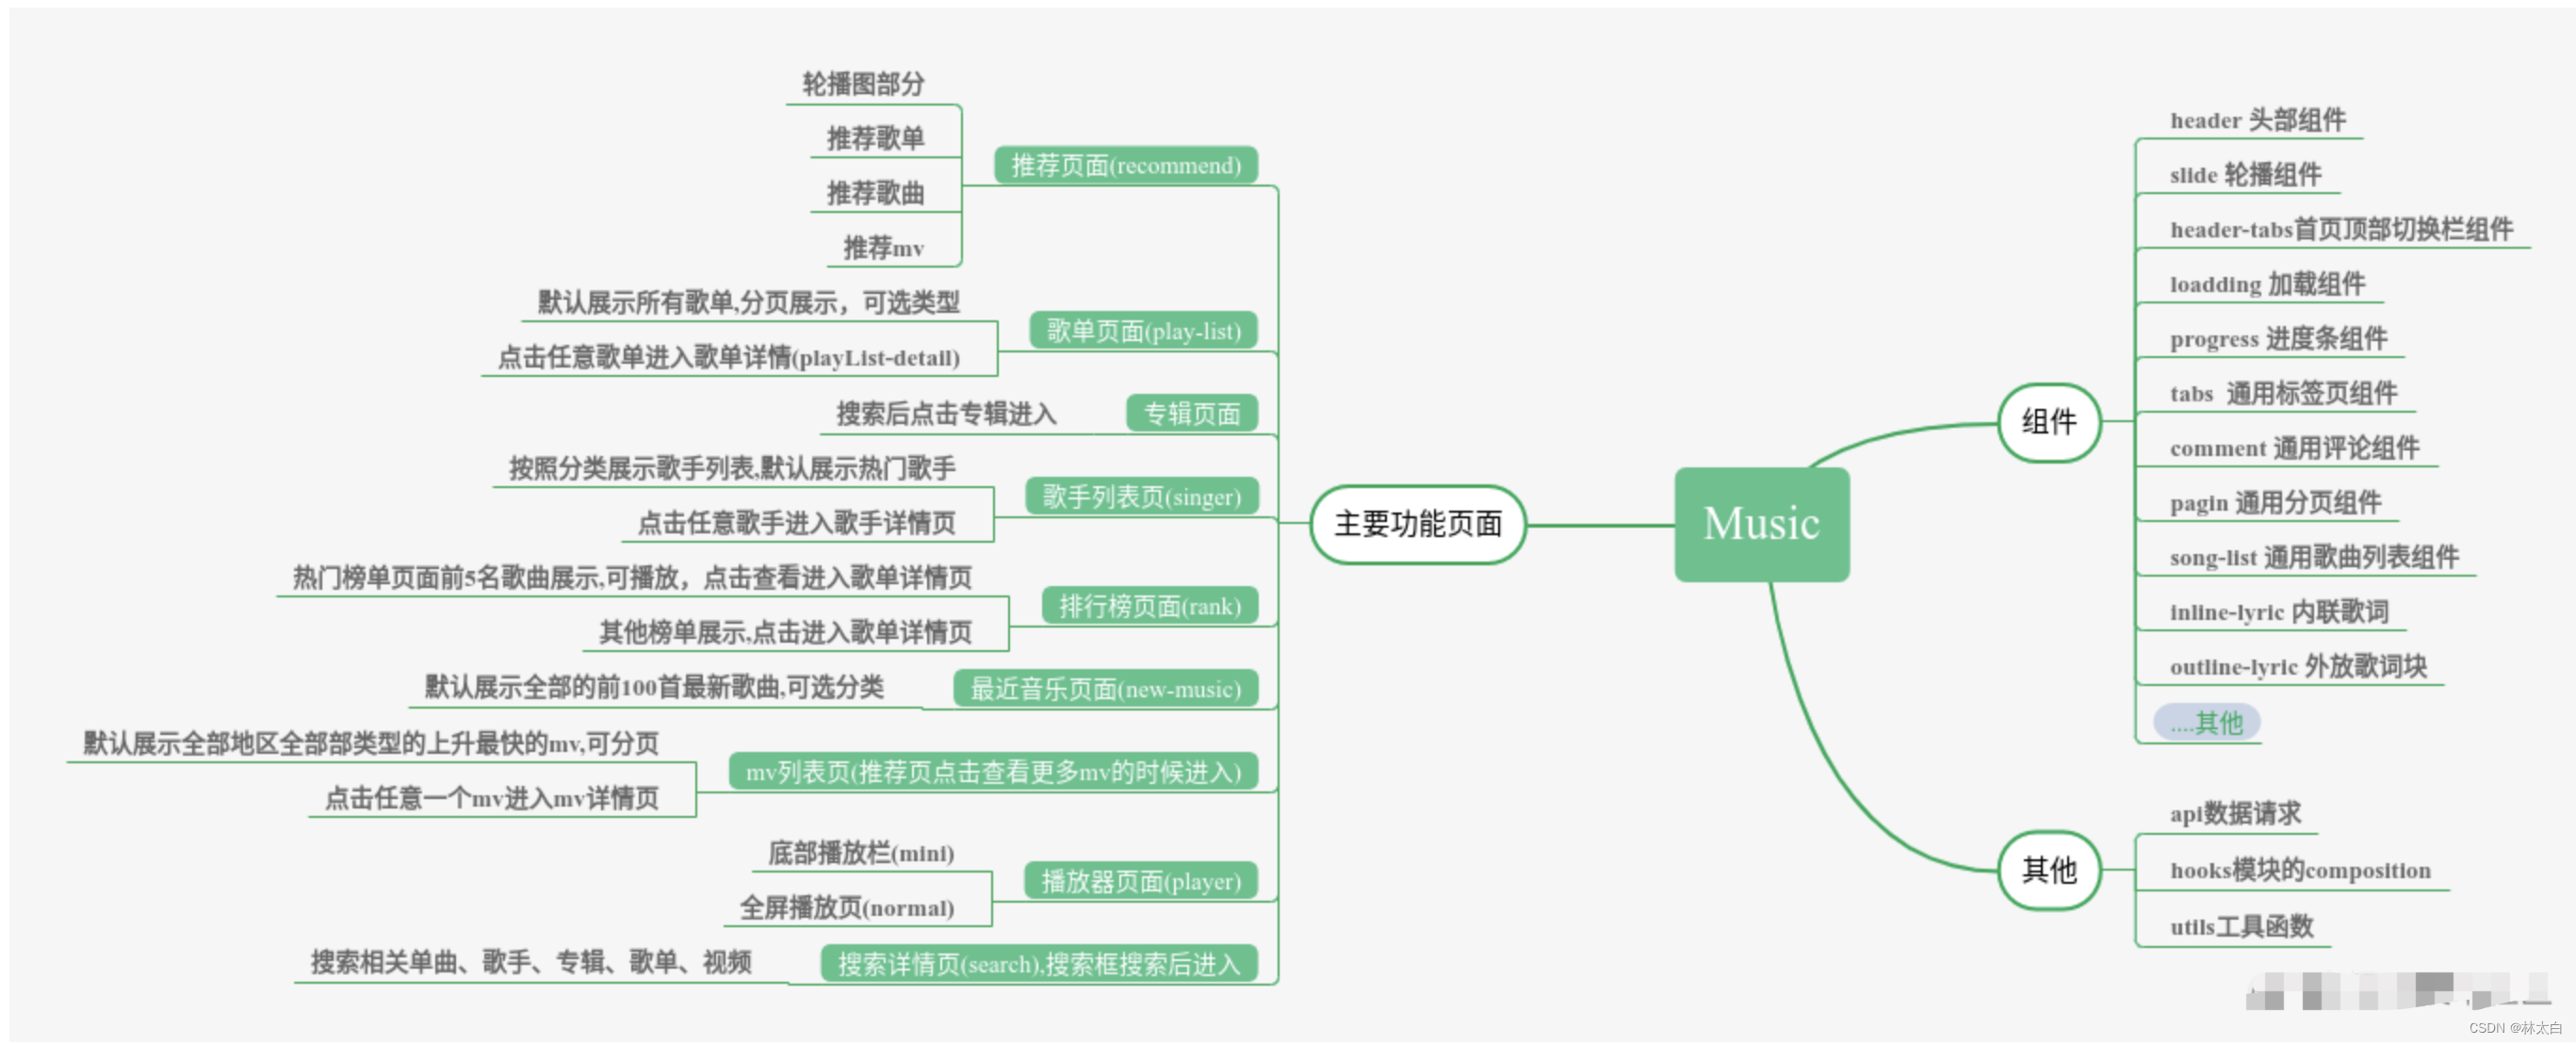Select 默认展示全部的前100首最新歌曲 leaf

pyautogui.click(x=654, y=687)
